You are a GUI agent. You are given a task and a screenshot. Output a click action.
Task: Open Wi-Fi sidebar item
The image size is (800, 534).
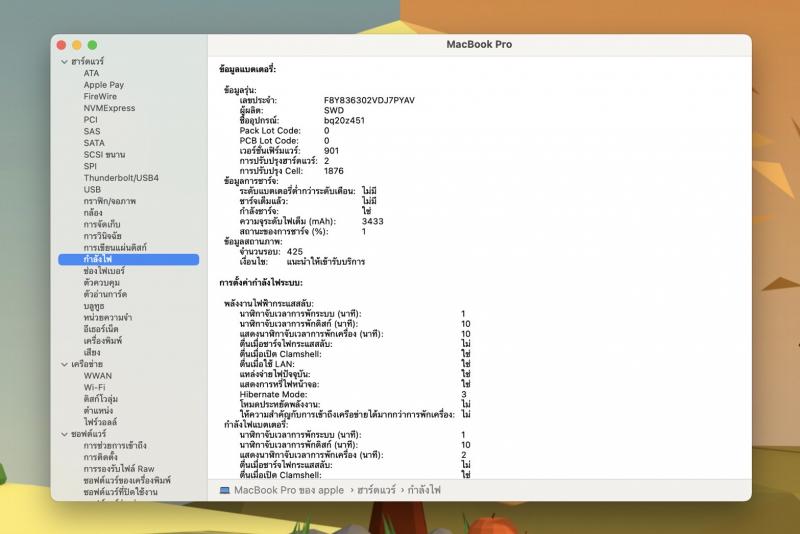click(x=94, y=388)
